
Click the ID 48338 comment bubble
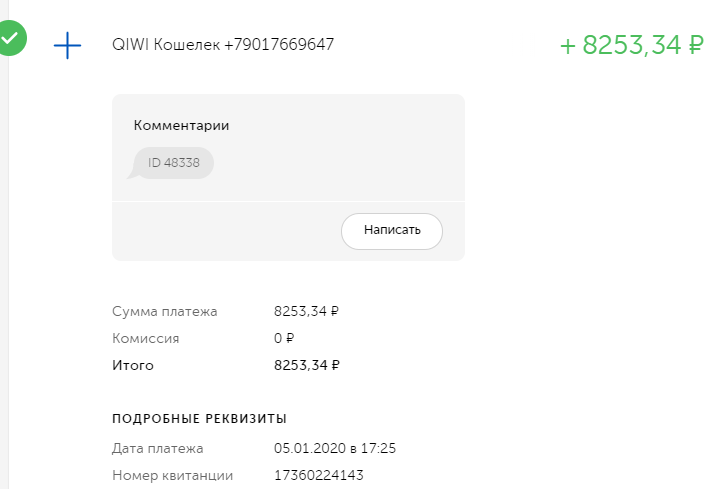[174, 163]
